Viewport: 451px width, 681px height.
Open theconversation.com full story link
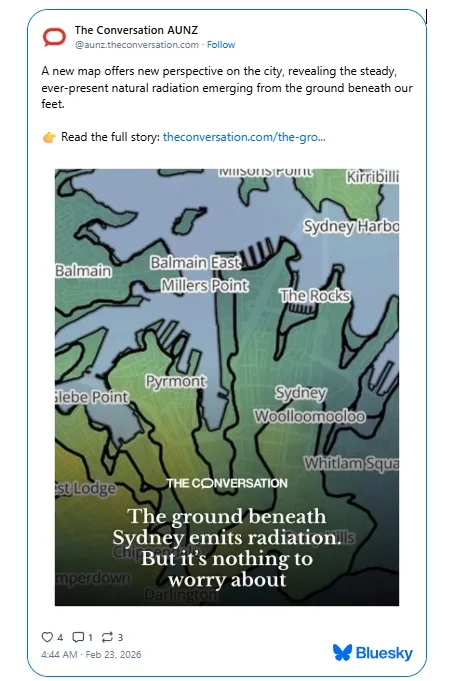244,137
